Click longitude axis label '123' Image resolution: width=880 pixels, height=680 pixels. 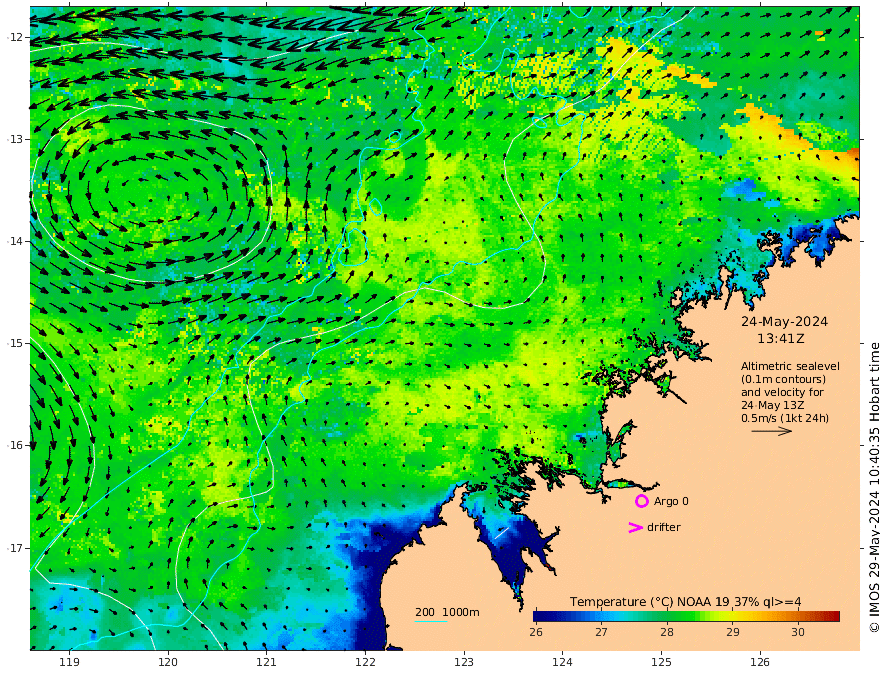click(x=464, y=662)
